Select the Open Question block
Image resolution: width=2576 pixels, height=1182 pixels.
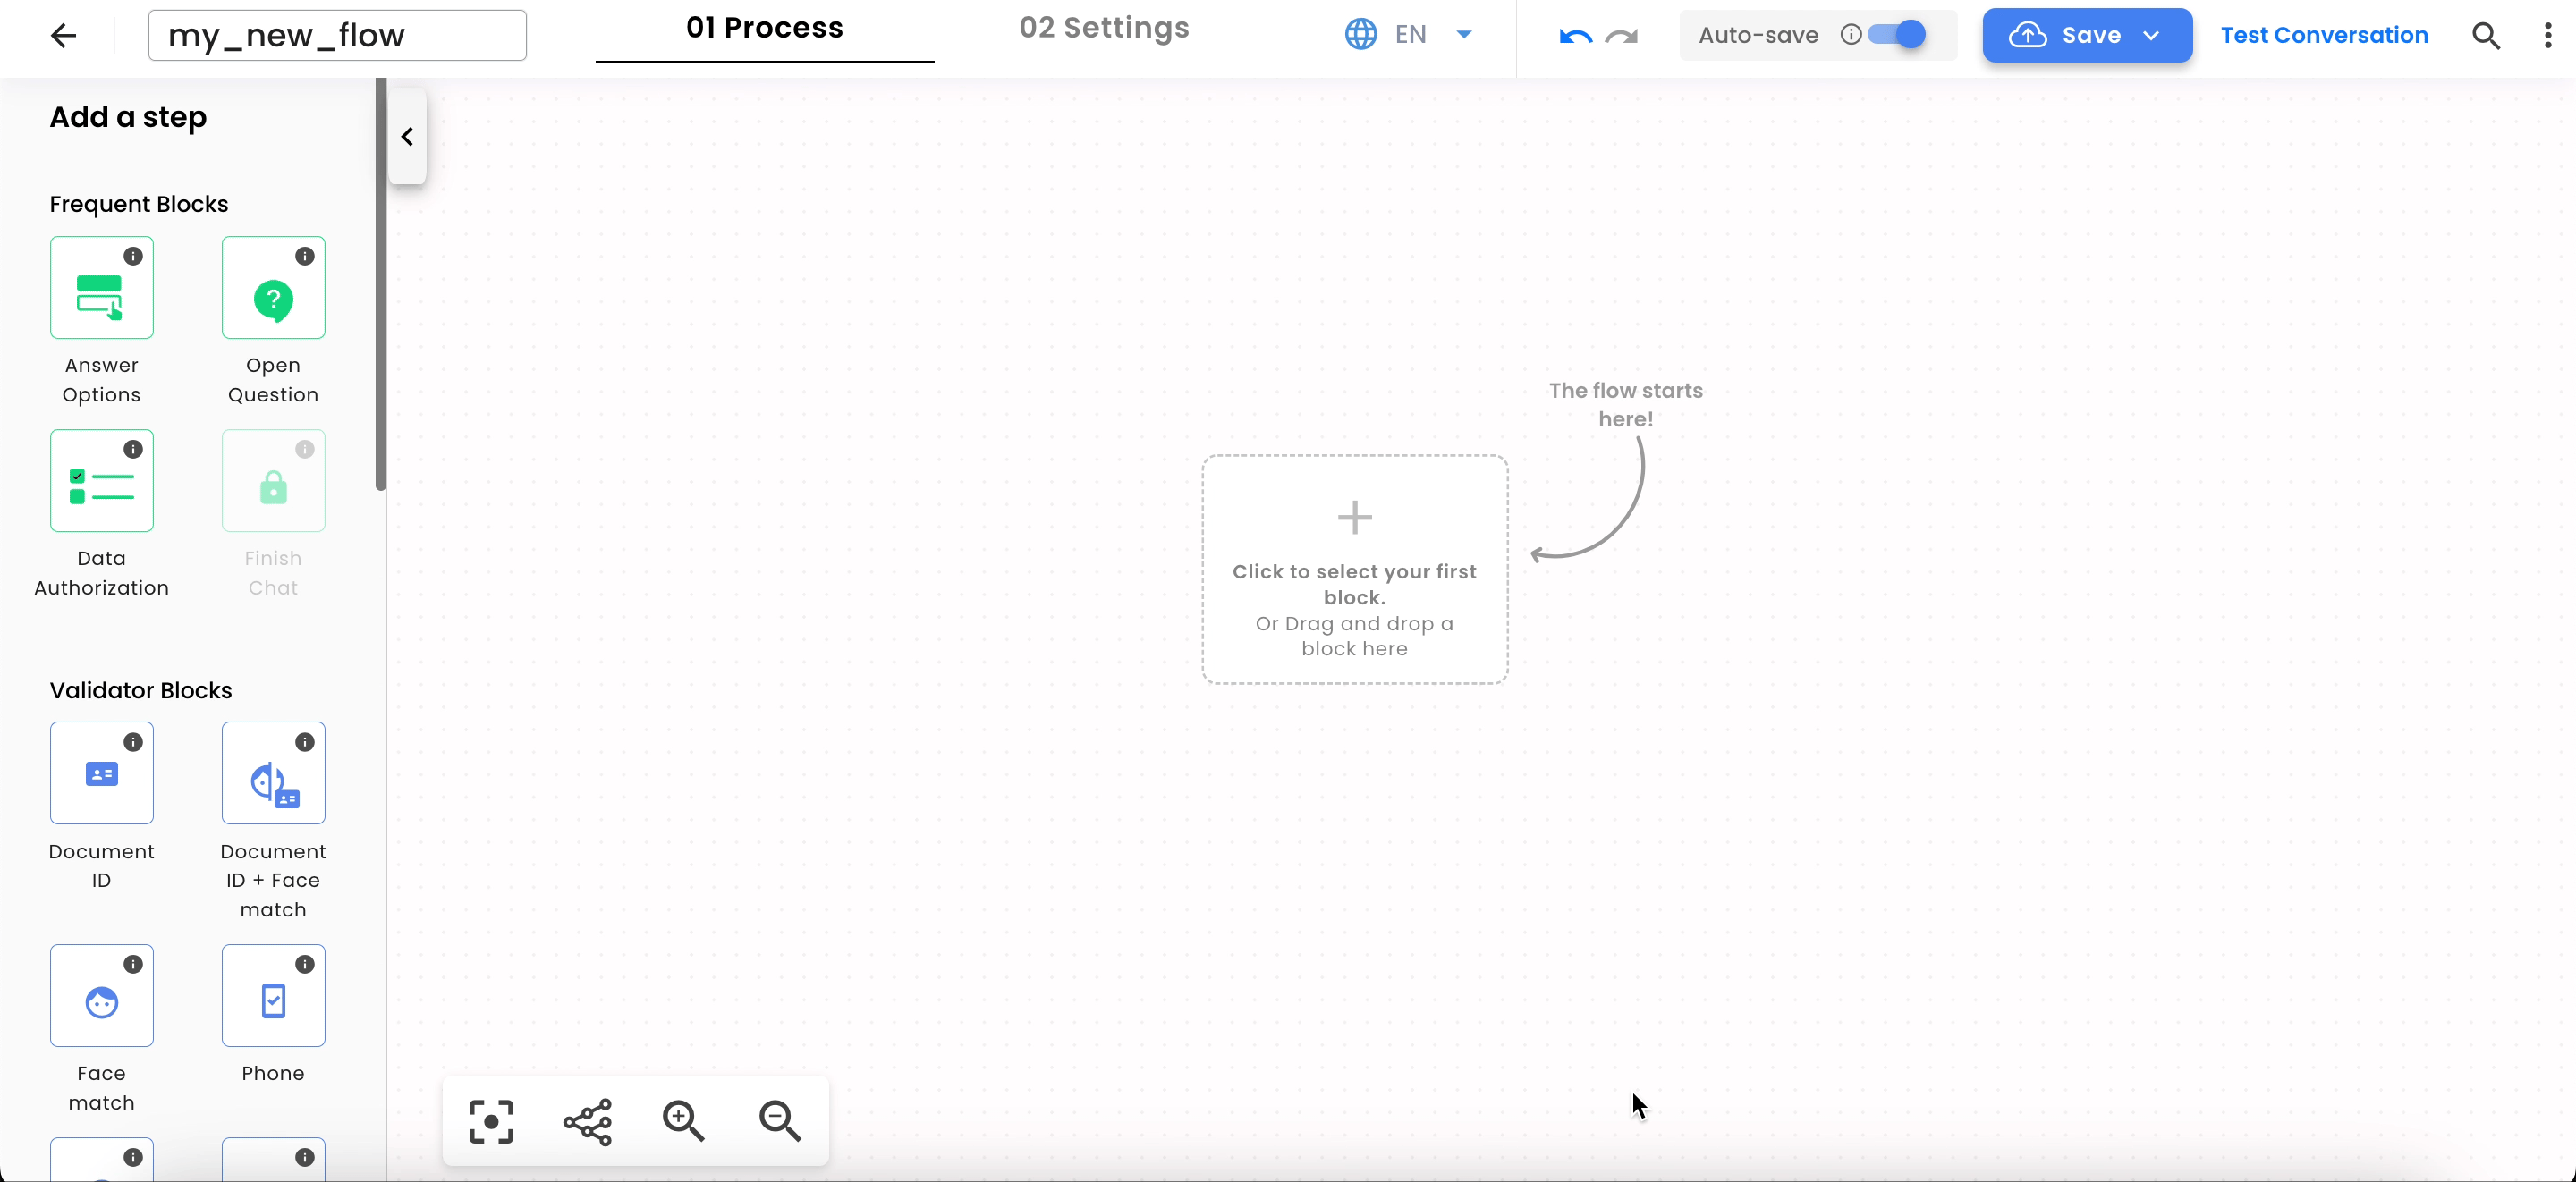point(273,288)
